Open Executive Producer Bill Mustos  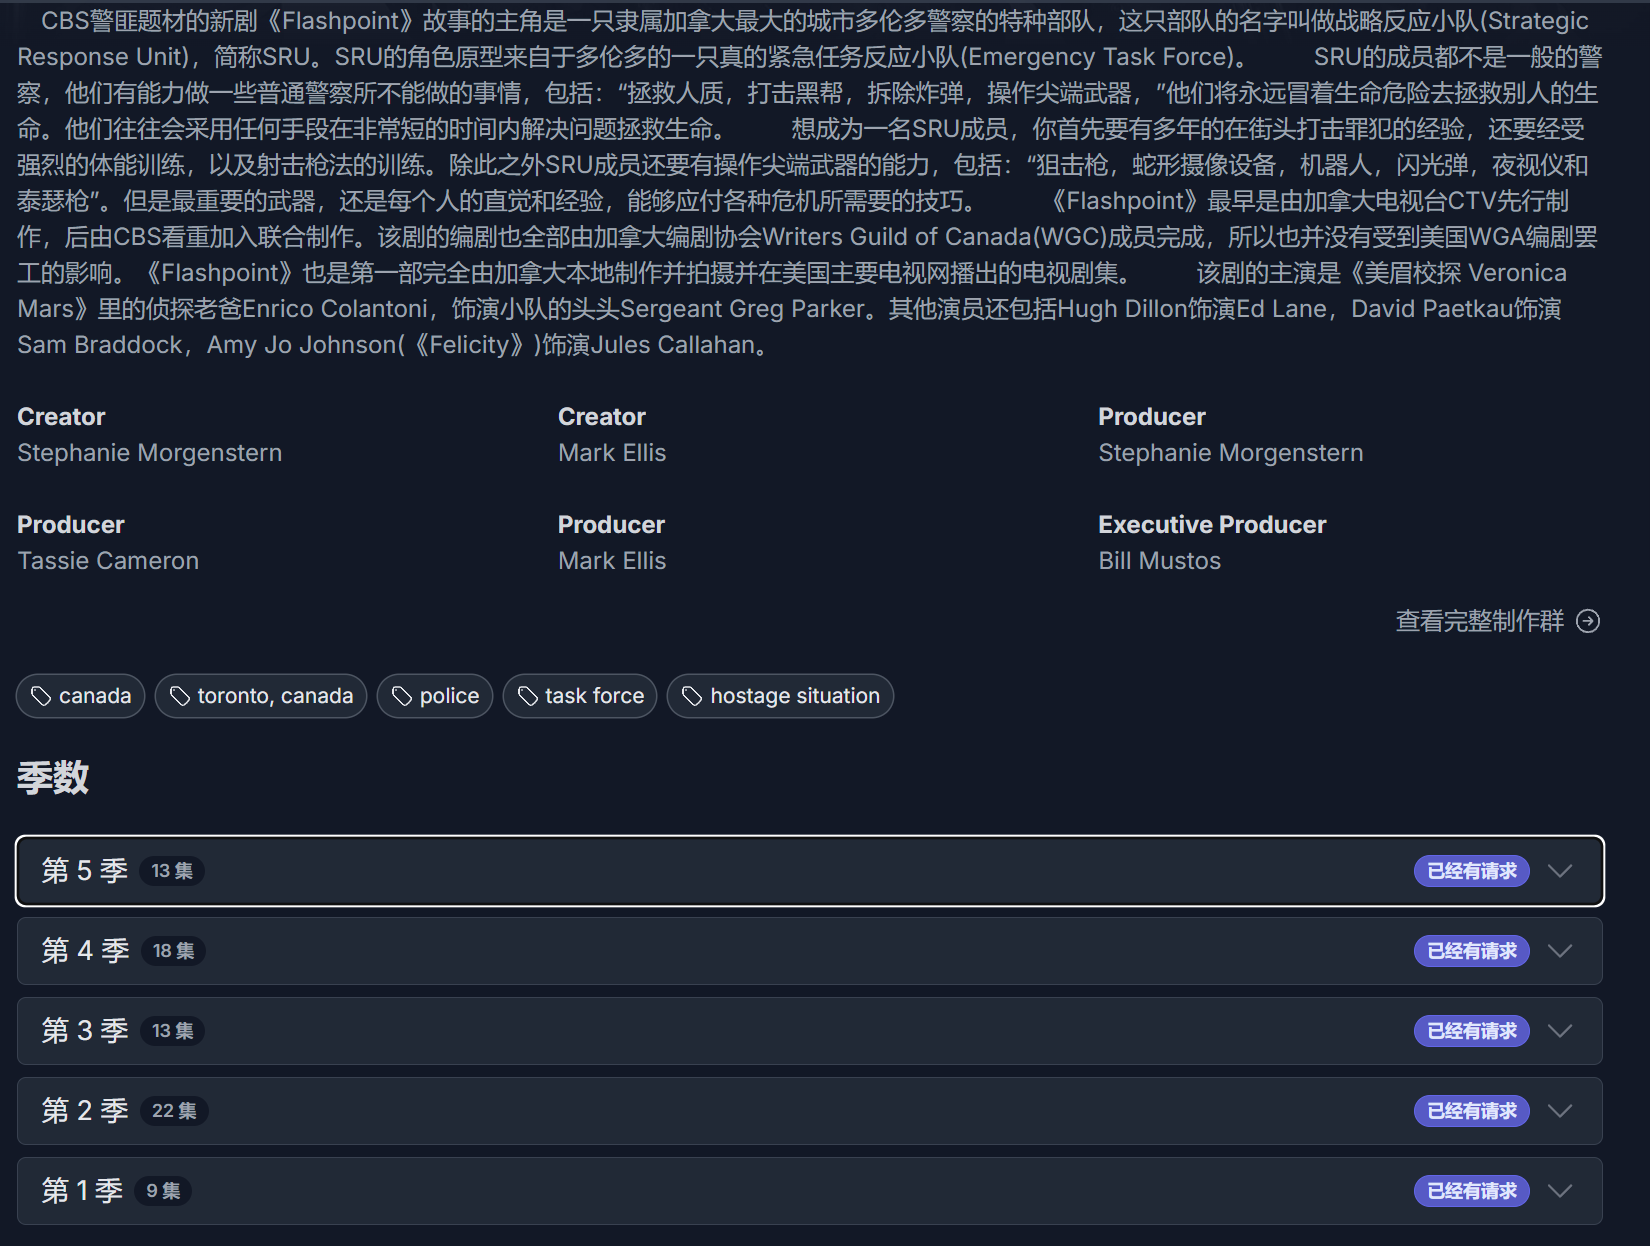point(1160,561)
